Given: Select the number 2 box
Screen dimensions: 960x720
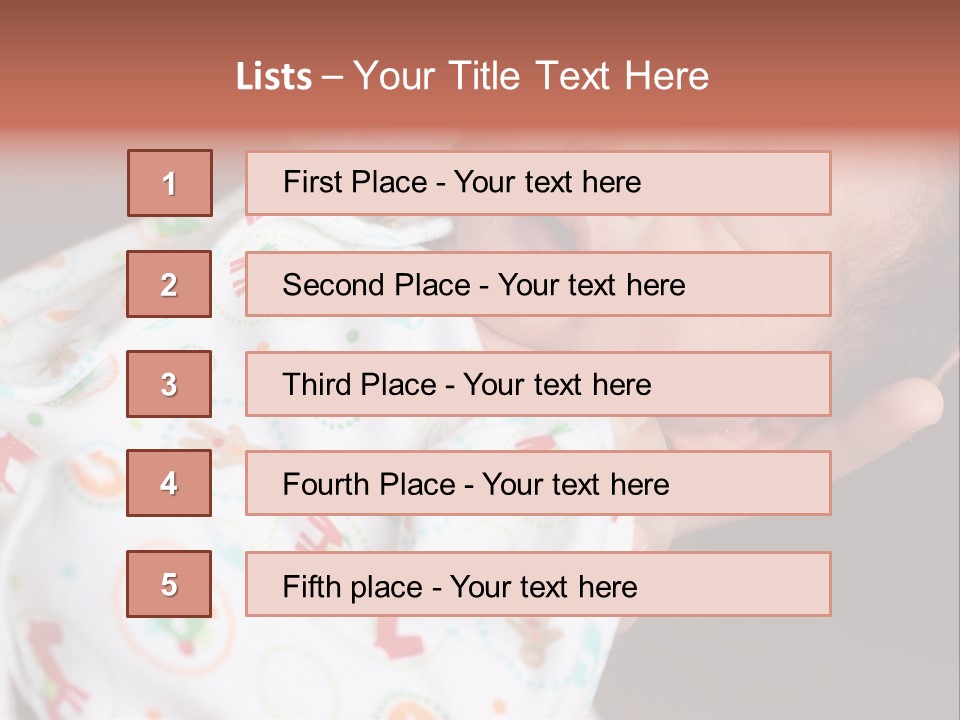Looking at the screenshot, I should click(x=169, y=284).
